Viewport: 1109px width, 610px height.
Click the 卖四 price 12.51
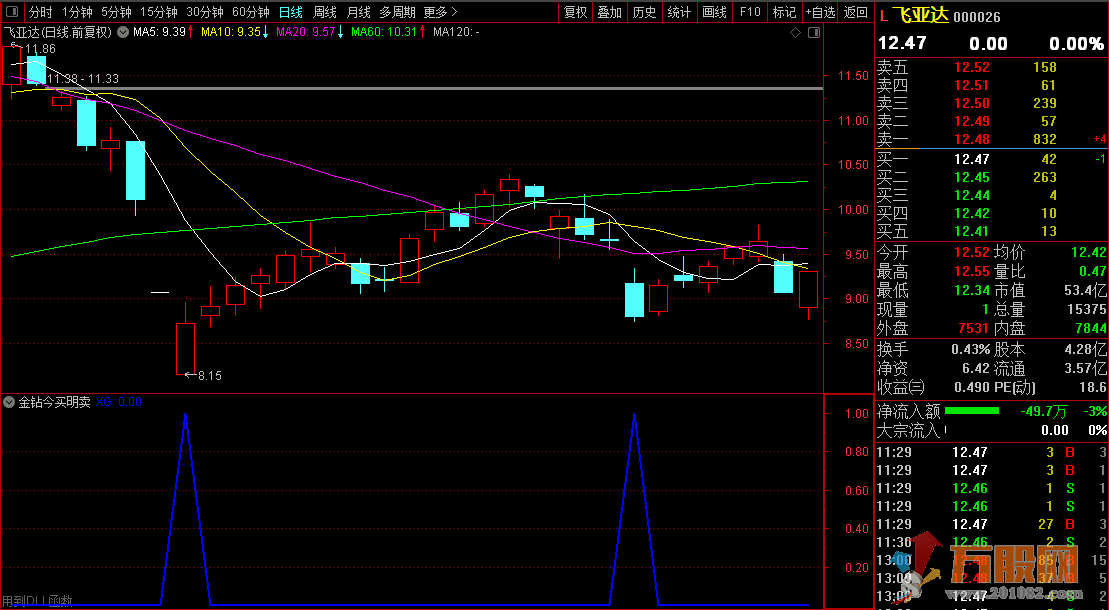pyautogui.click(x=972, y=85)
